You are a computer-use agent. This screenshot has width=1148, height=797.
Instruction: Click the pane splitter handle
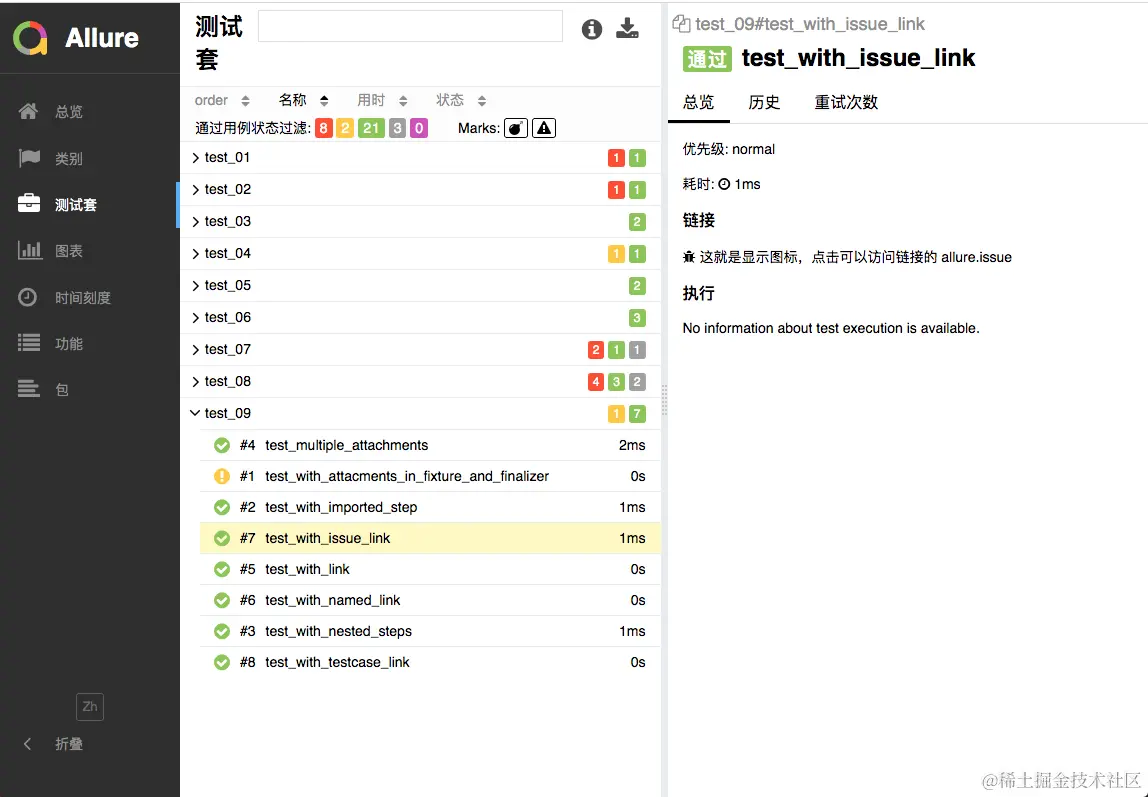tap(664, 400)
